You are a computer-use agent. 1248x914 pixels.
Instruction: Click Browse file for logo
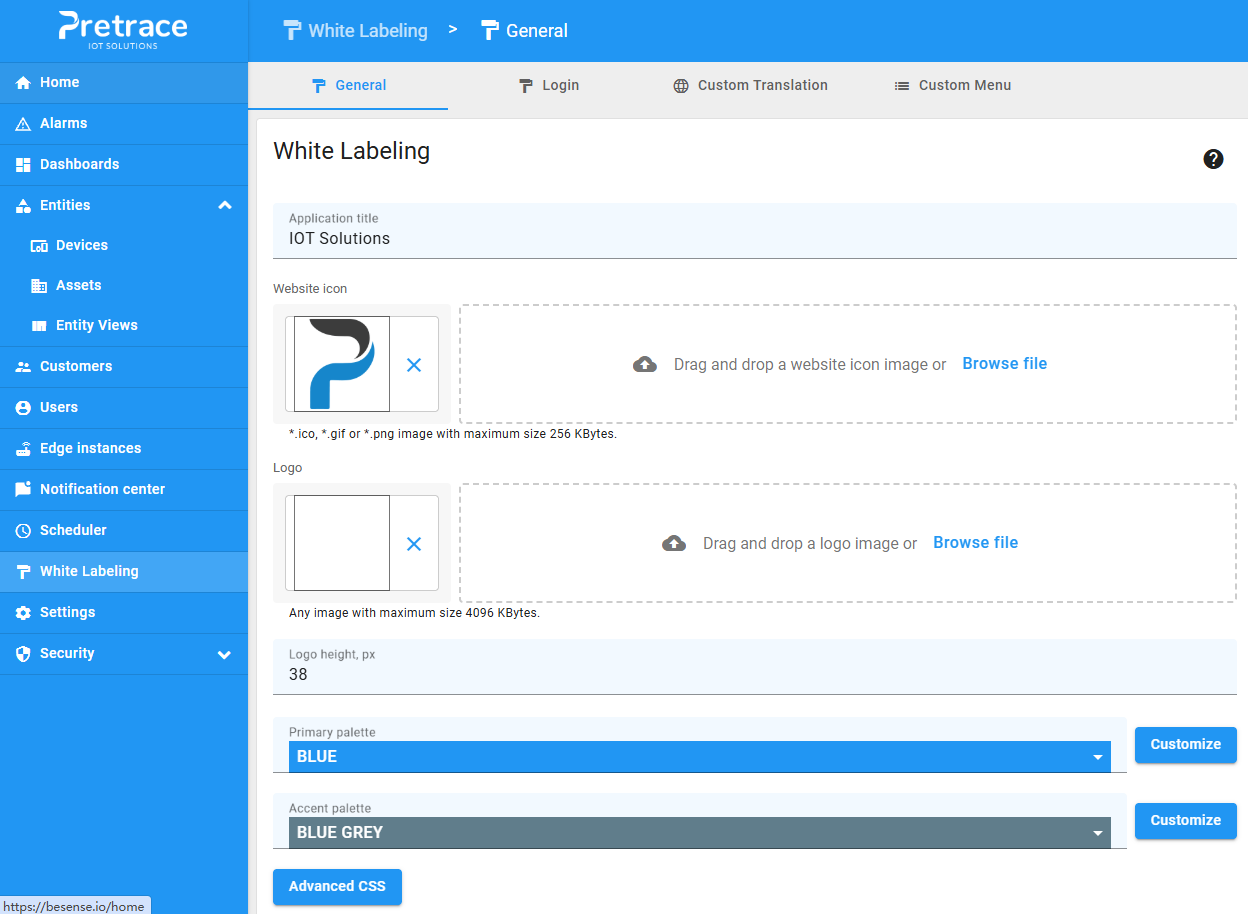(x=976, y=543)
